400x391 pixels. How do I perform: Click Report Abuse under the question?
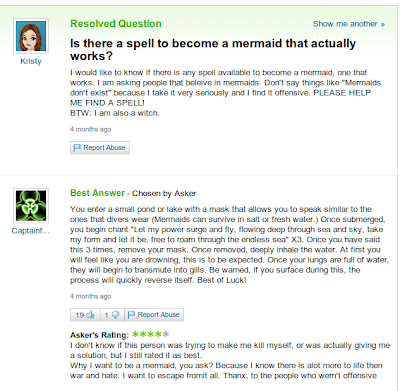click(x=100, y=148)
